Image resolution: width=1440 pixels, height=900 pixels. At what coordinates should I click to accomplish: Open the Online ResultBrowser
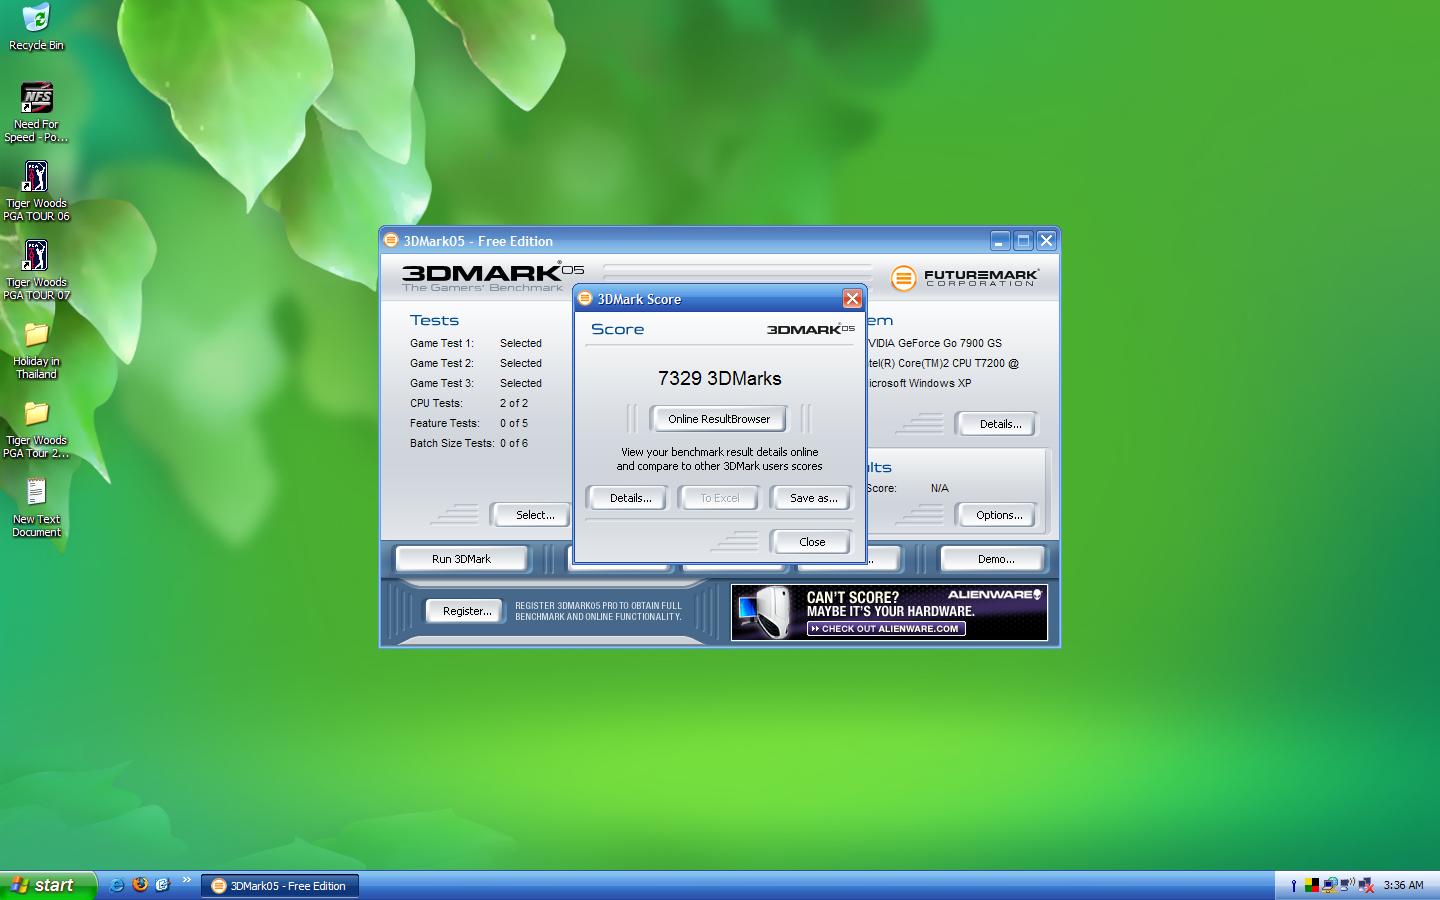click(x=719, y=419)
